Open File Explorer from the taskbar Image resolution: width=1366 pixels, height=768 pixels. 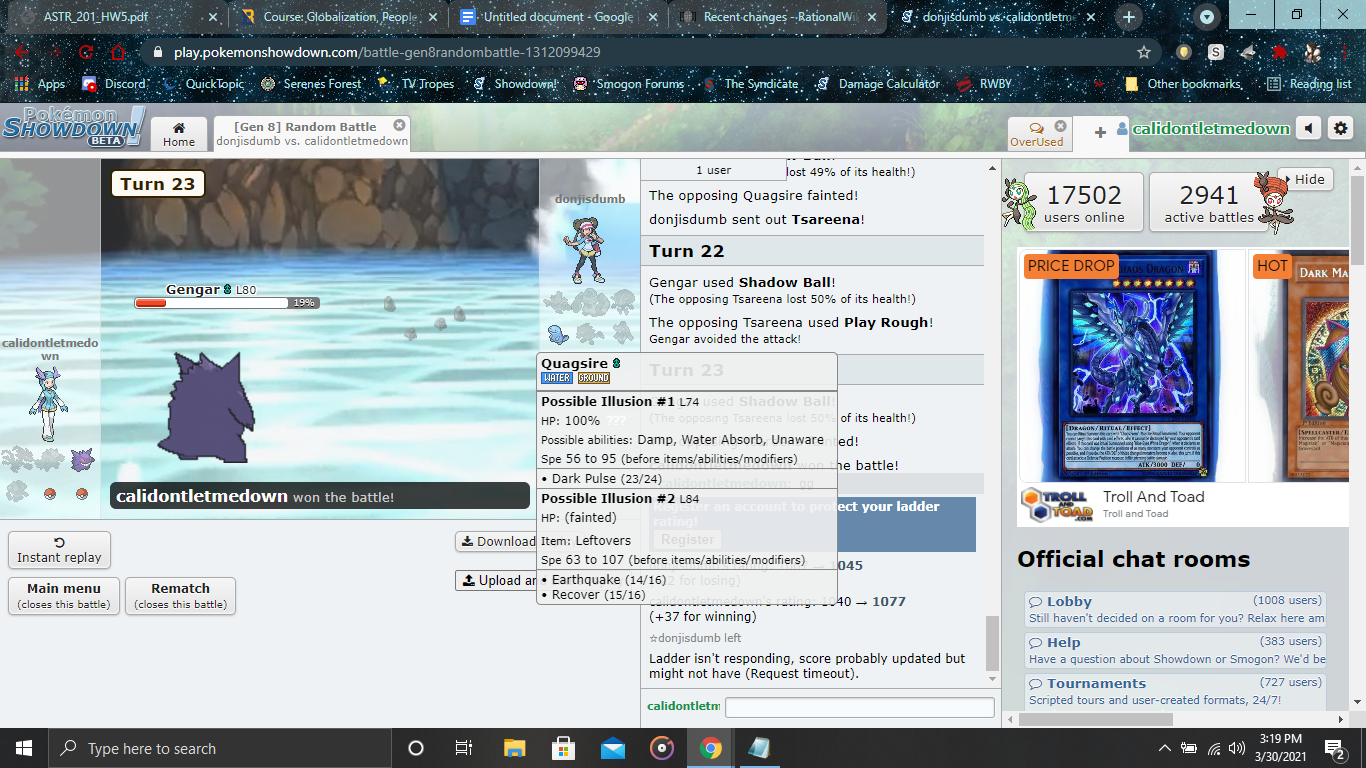pyautogui.click(x=514, y=748)
